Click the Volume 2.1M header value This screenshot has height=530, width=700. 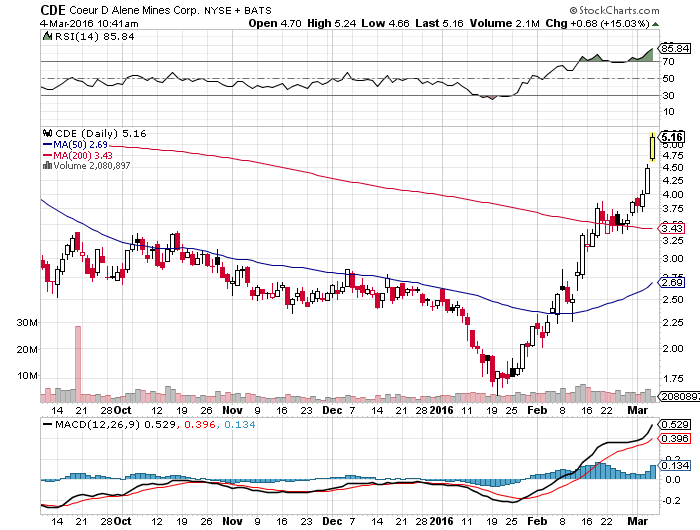pyautogui.click(x=504, y=23)
